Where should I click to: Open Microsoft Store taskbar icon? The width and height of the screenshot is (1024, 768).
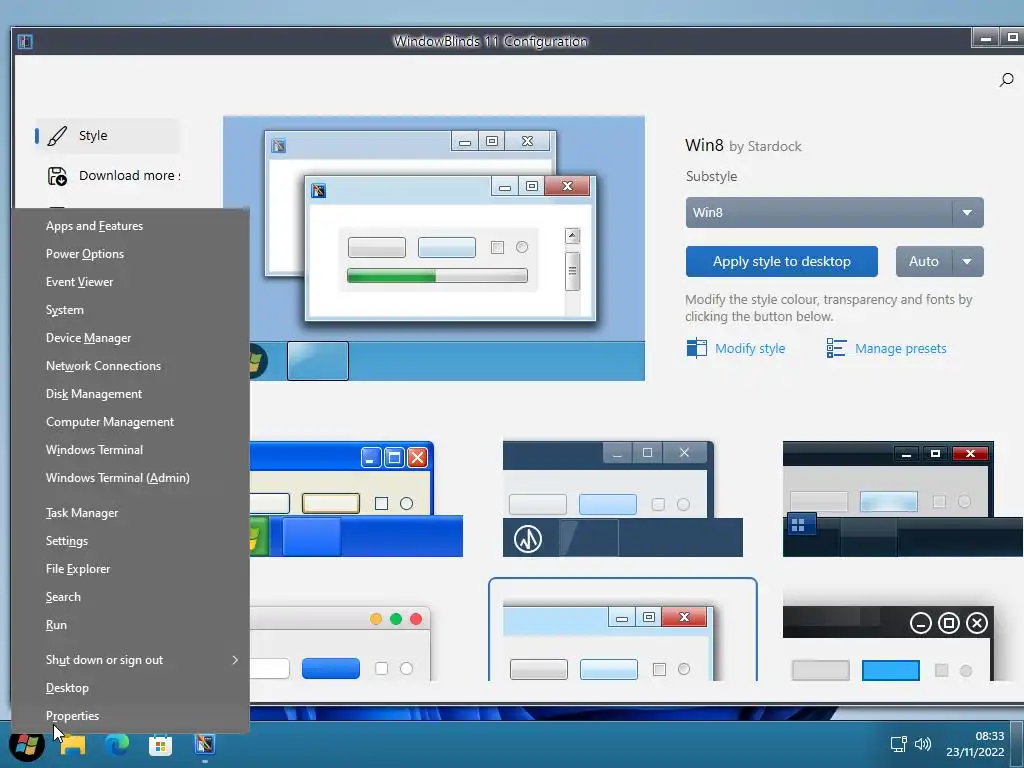[x=160, y=744]
